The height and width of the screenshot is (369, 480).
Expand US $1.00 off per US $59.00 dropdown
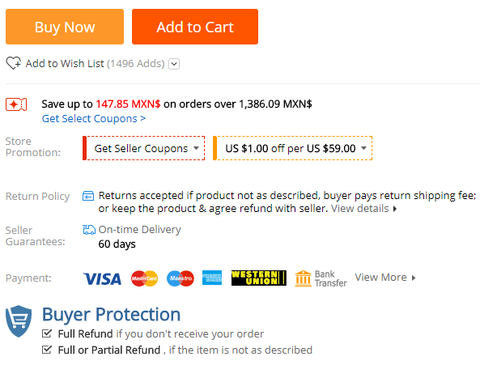click(x=293, y=148)
